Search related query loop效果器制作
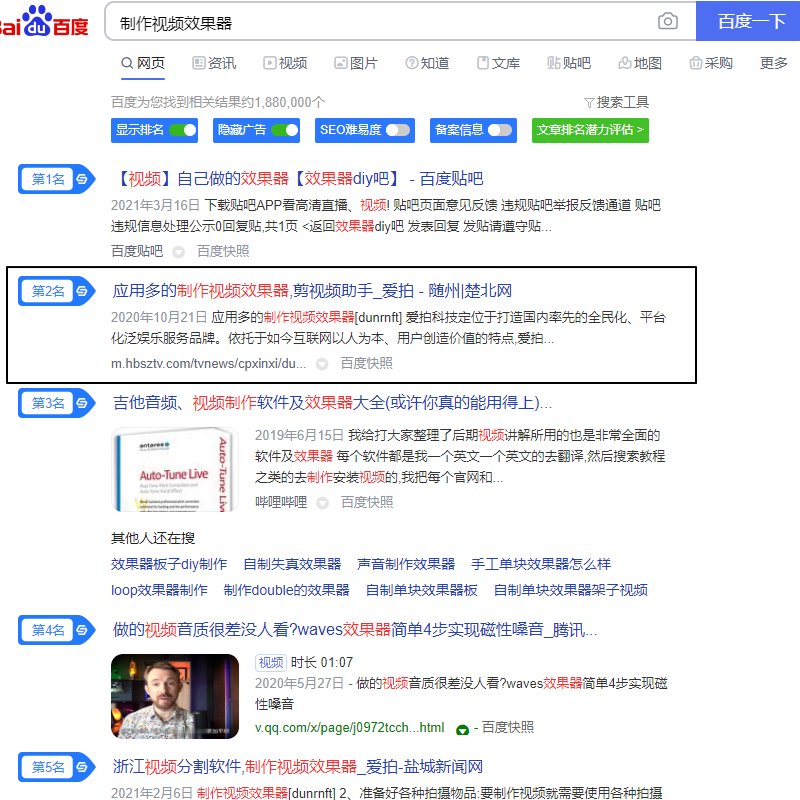The height and width of the screenshot is (800, 800). coord(159,590)
